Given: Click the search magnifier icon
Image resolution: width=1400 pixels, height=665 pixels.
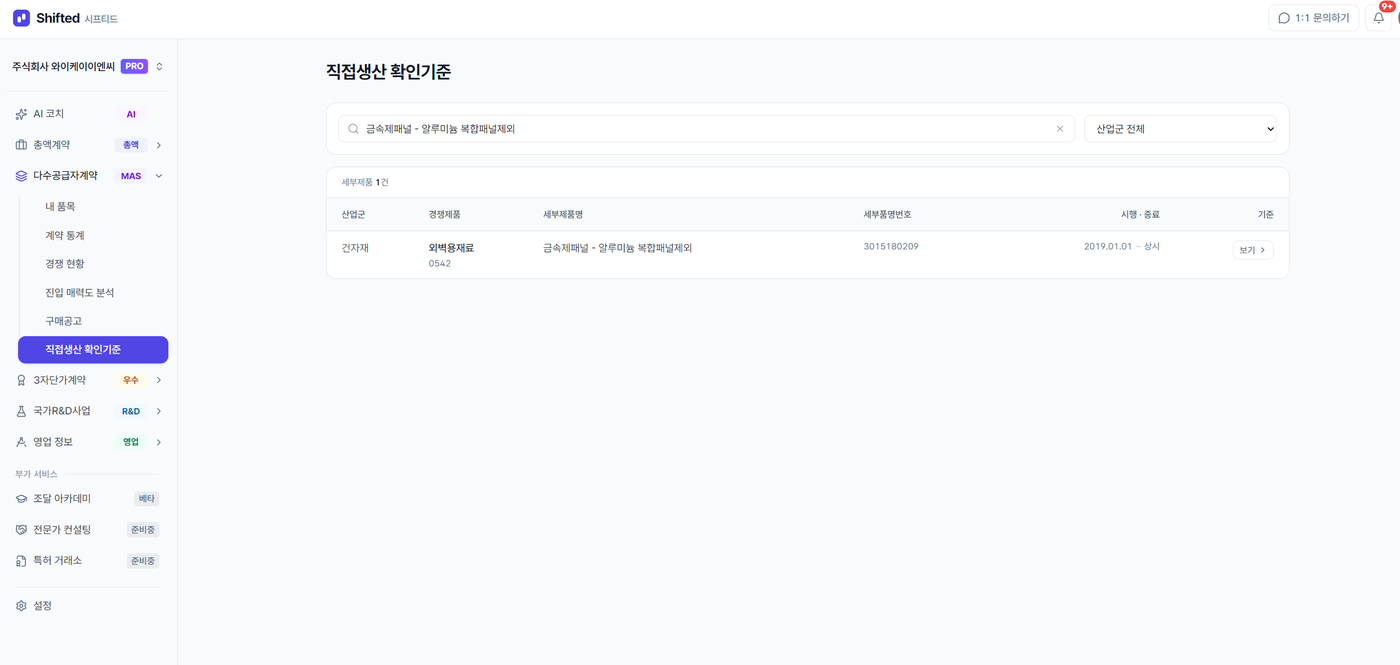Looking at the screenshot, I should tap(353, 129).
